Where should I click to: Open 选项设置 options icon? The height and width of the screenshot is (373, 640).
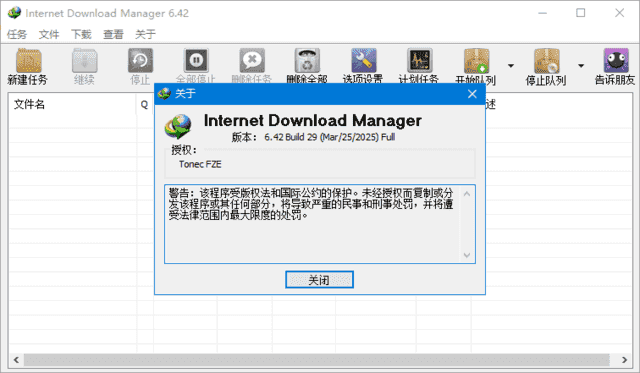point(364,61)
